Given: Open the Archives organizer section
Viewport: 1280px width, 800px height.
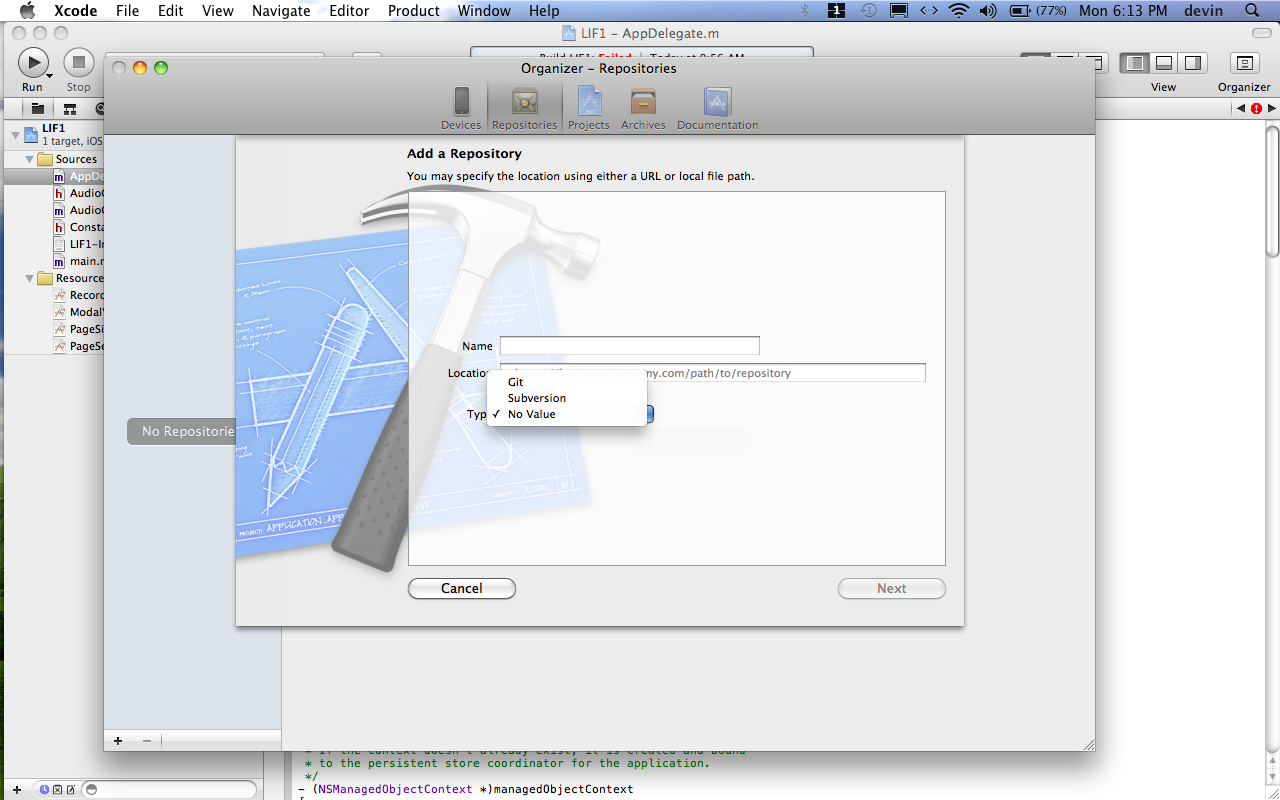Looking at the screenshot, I should [643, 108].
